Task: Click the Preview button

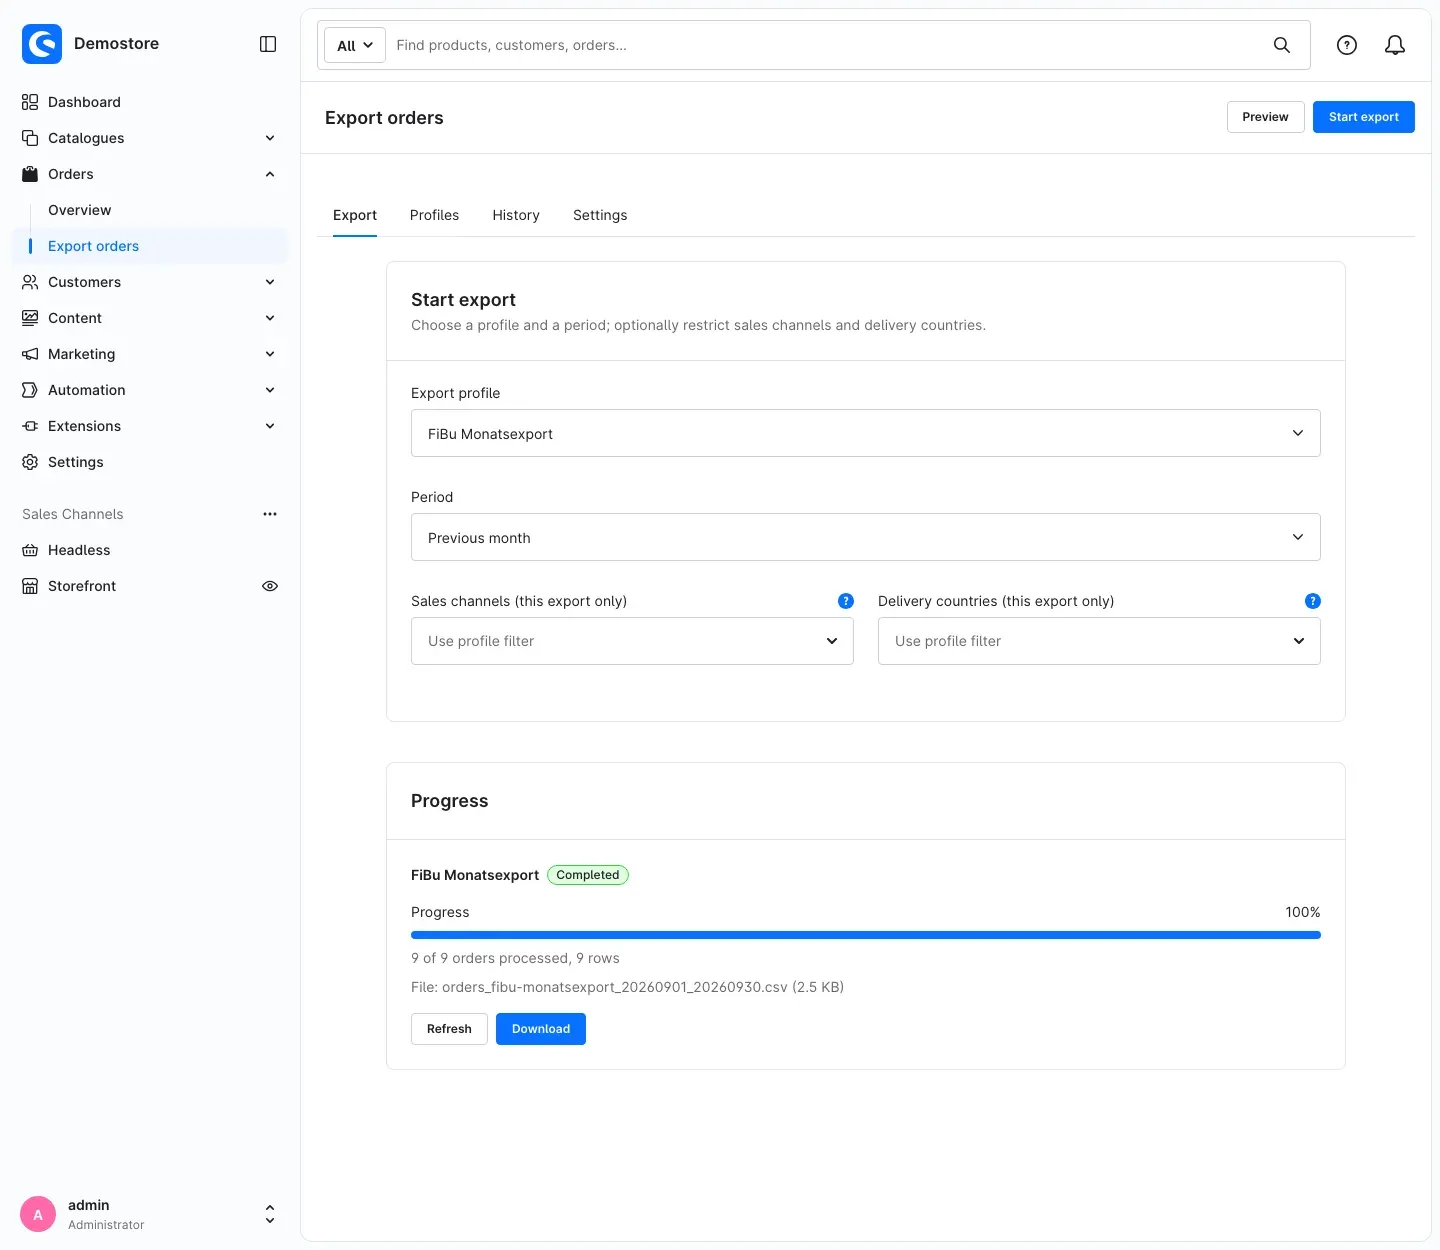Action: tap(1265, 117)
